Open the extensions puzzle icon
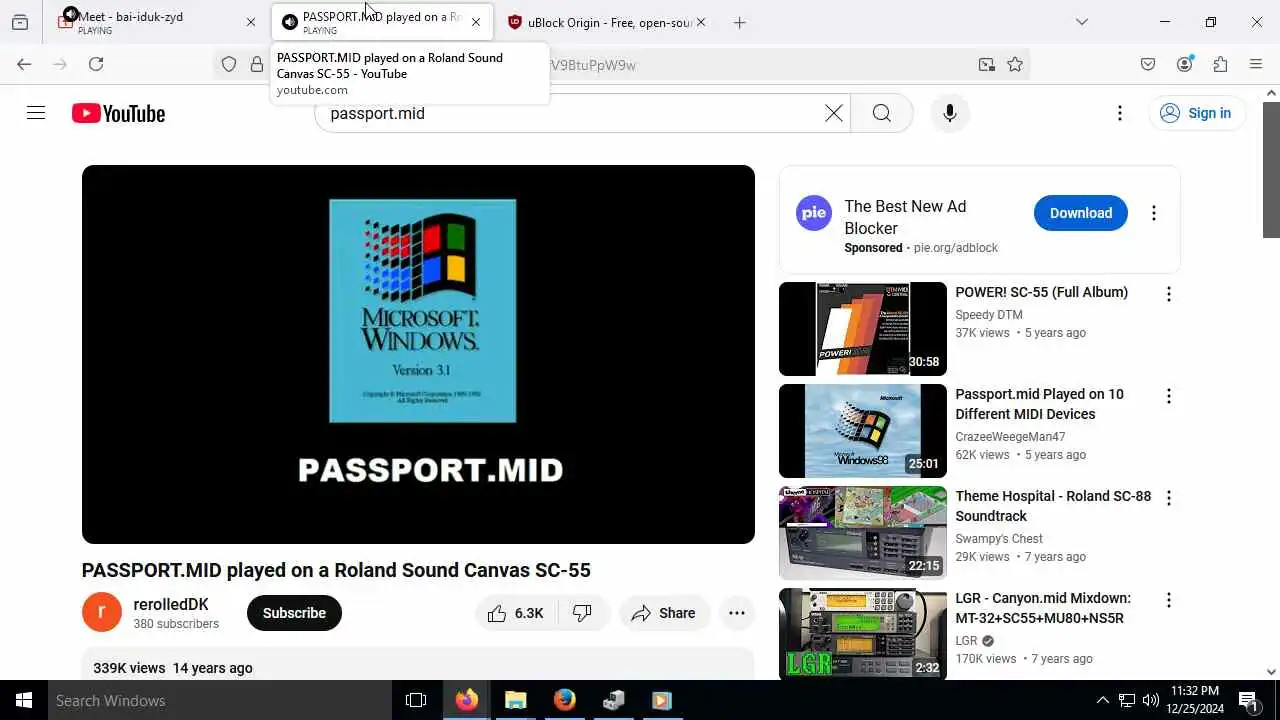Viewport: 1280px width, 720px height. click(1220, 64)
